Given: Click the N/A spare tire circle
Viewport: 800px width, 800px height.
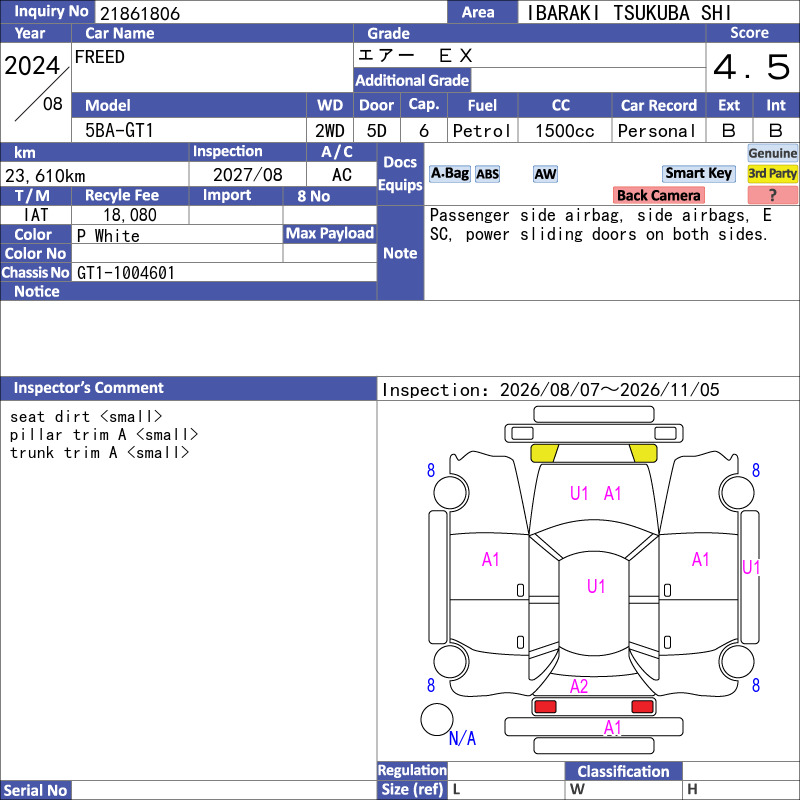Looking at the screenshot, I should (x=437, y=719).
